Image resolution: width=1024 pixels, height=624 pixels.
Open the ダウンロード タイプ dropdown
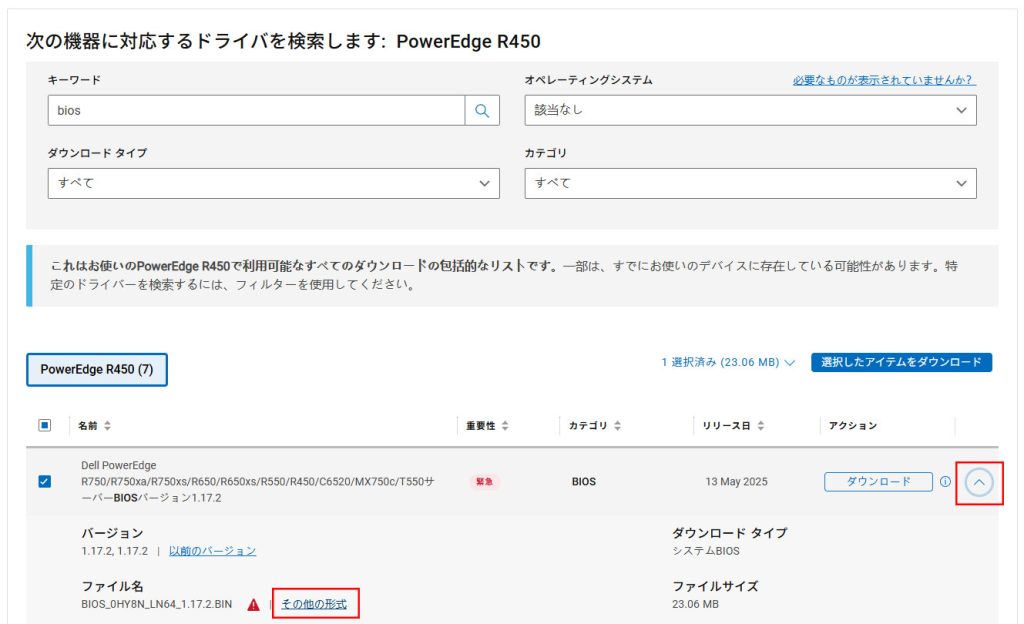pos(274,183)
